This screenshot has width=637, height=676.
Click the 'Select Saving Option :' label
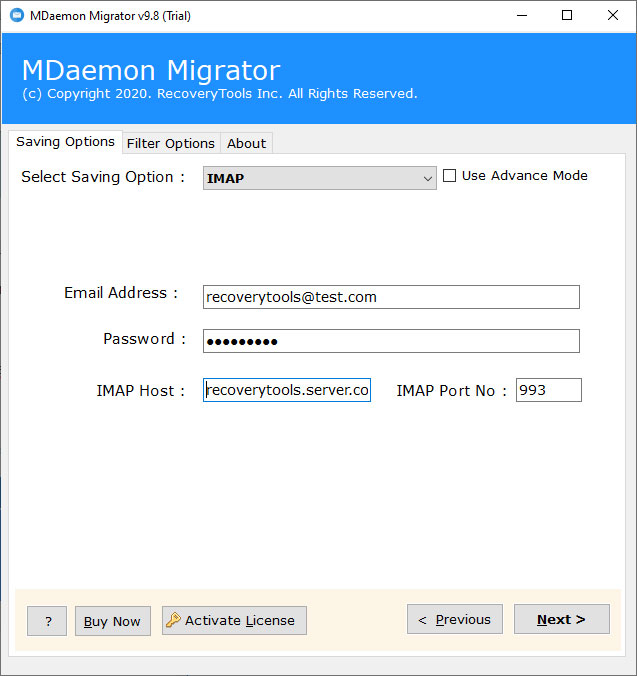click(x=103, y=177)
